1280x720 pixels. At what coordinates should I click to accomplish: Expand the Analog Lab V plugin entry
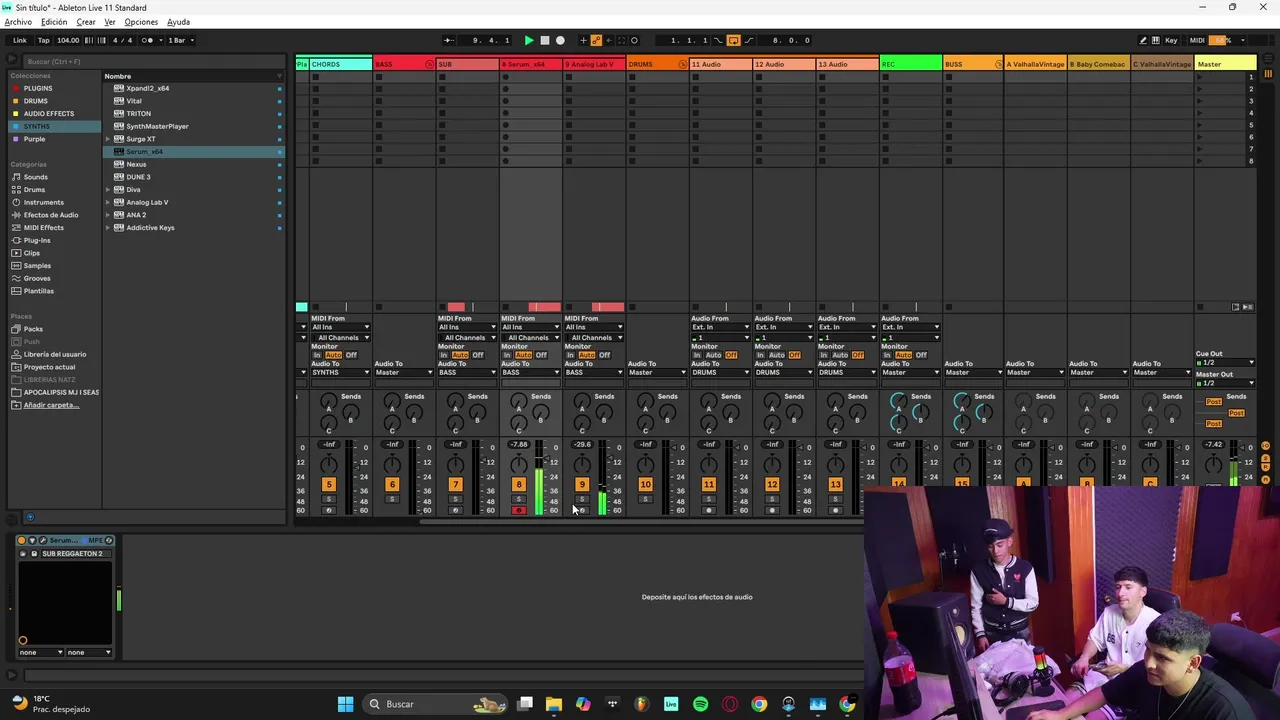pos(108,202)
